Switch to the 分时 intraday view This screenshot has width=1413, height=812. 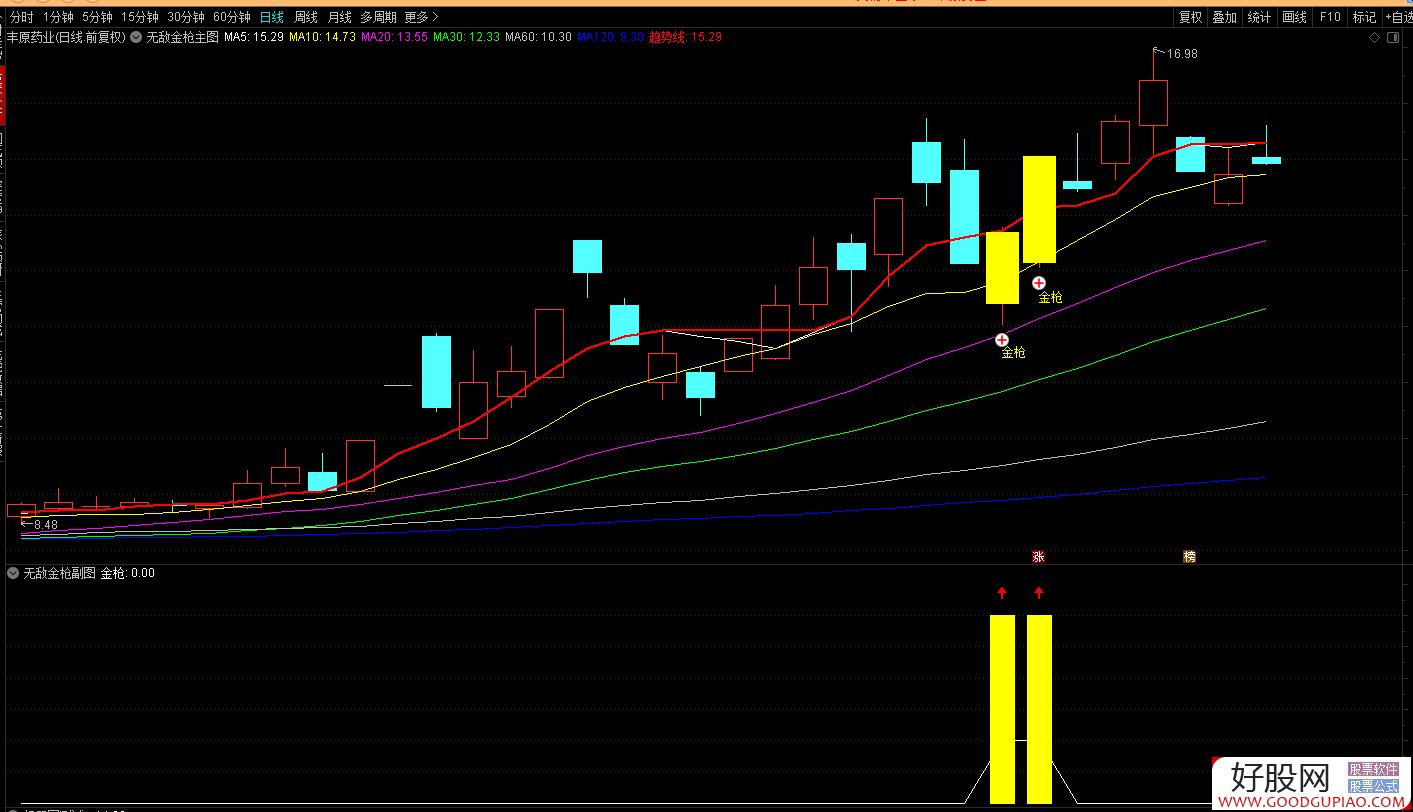point(21,17)
